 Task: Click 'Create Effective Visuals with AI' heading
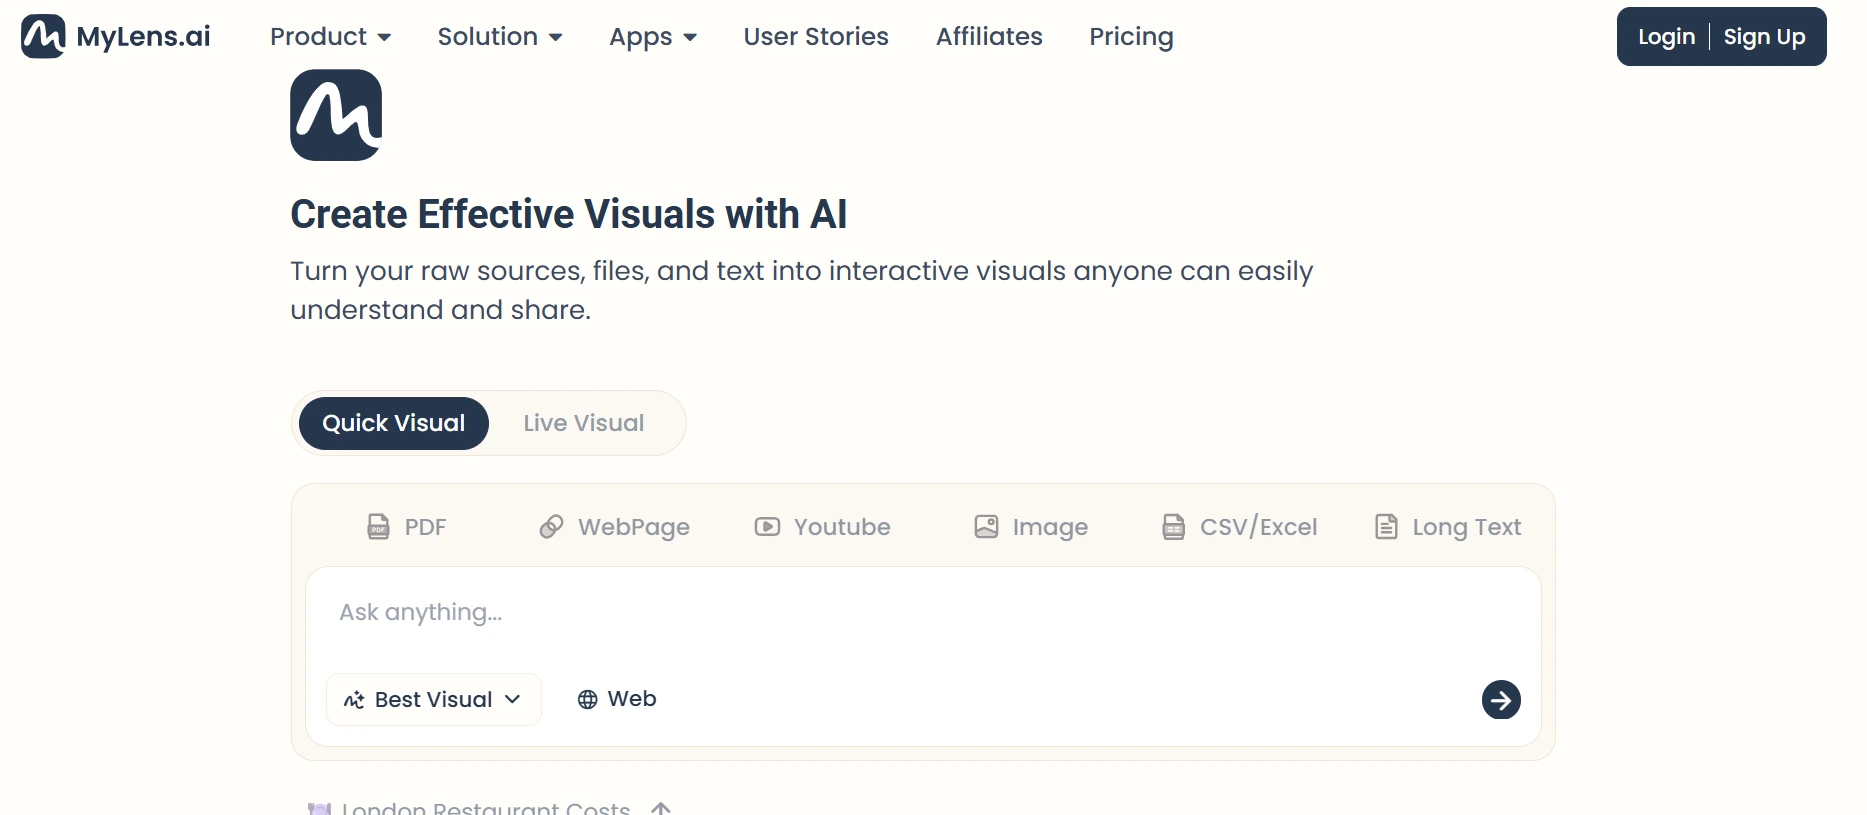point(569,214)
